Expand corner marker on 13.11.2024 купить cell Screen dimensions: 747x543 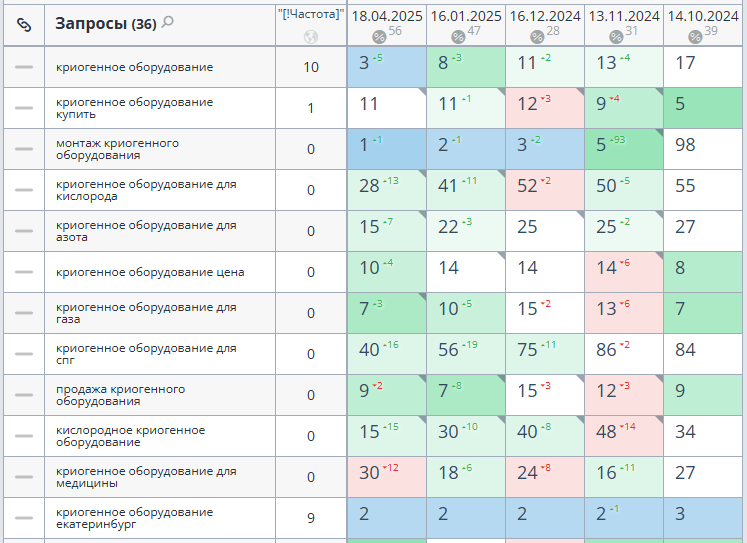tap(659, 92)
